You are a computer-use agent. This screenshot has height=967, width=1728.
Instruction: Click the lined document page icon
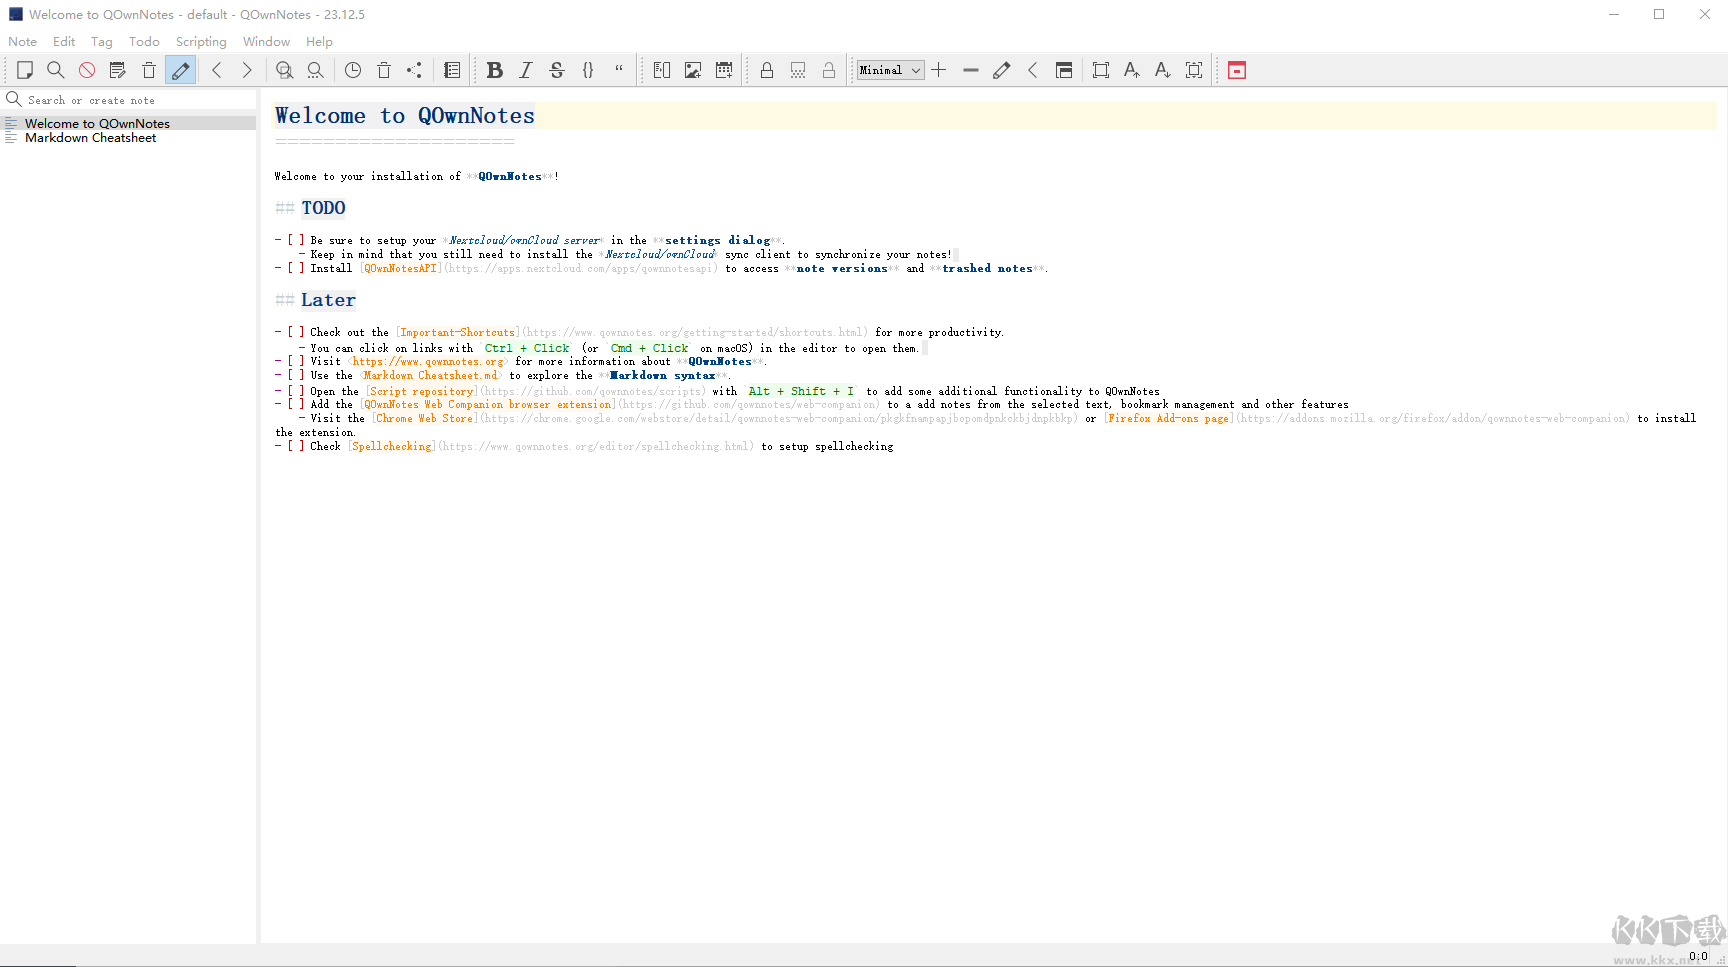[452, 70]
